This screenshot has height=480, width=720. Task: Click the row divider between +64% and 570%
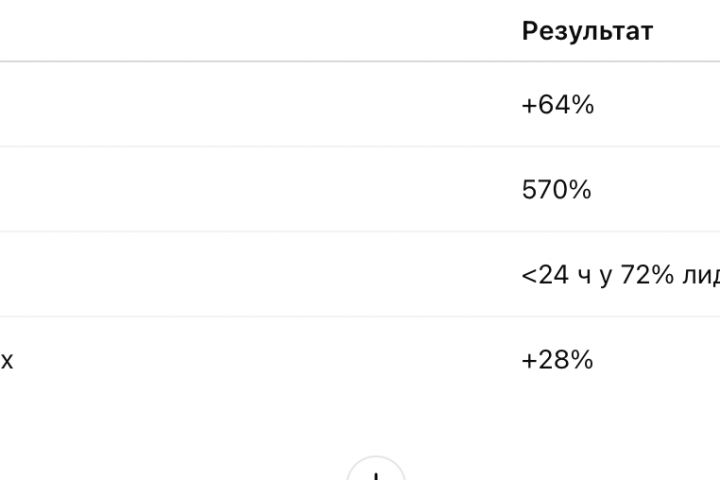point(400,147)
